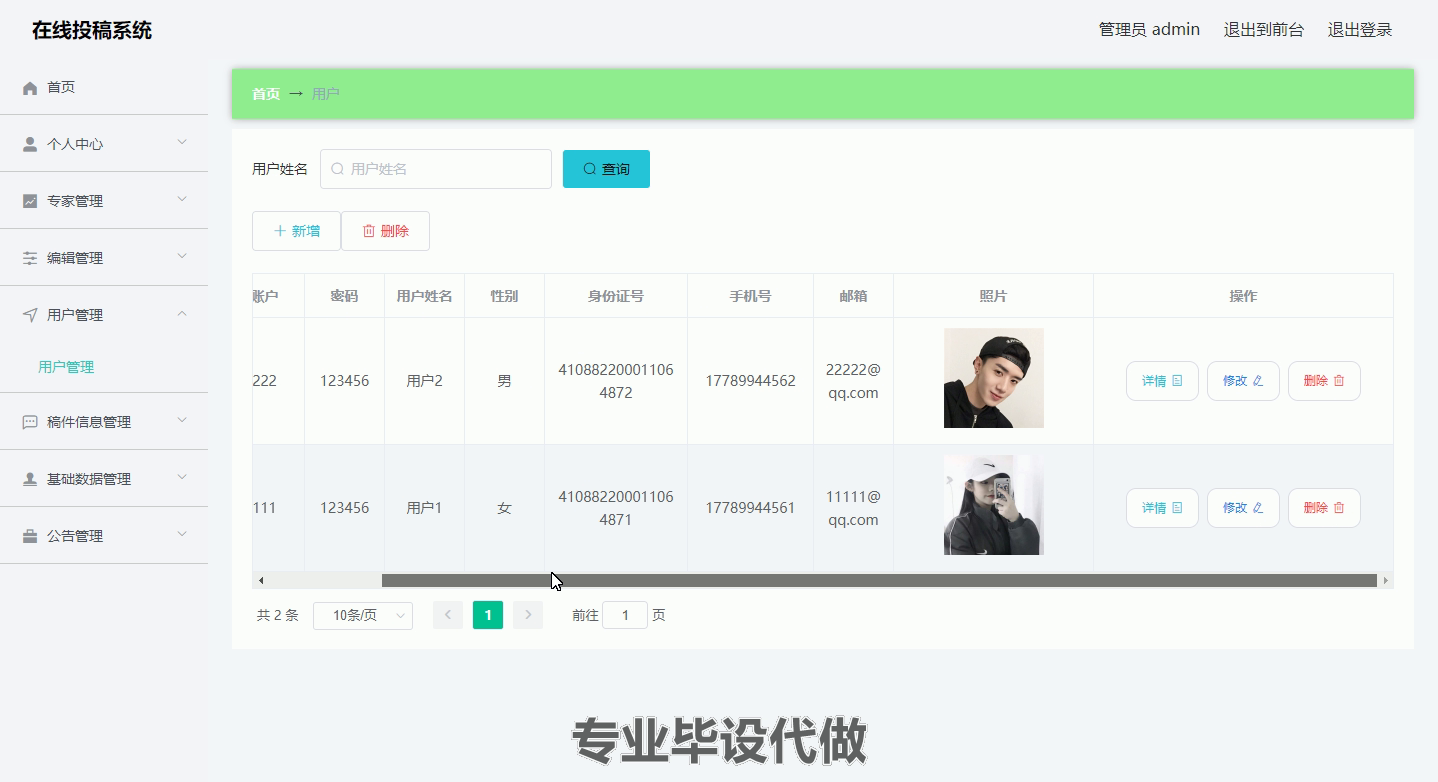Click 详情 for 用户1

1162,508
